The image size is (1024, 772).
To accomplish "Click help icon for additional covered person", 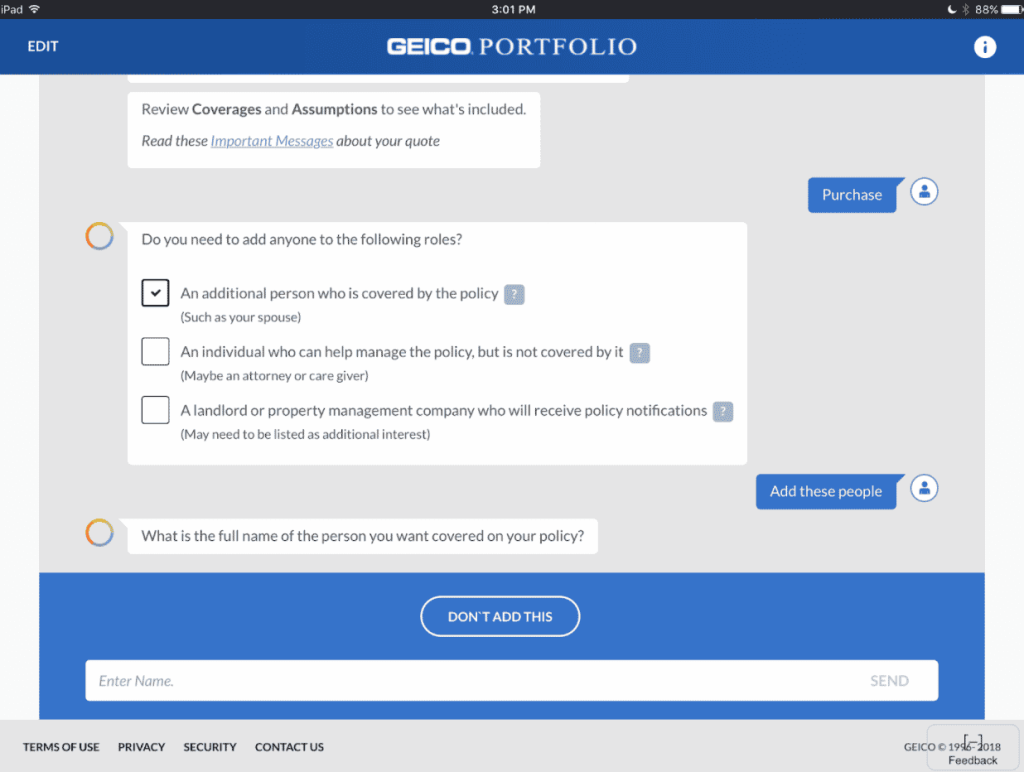I will pos(514,294).
